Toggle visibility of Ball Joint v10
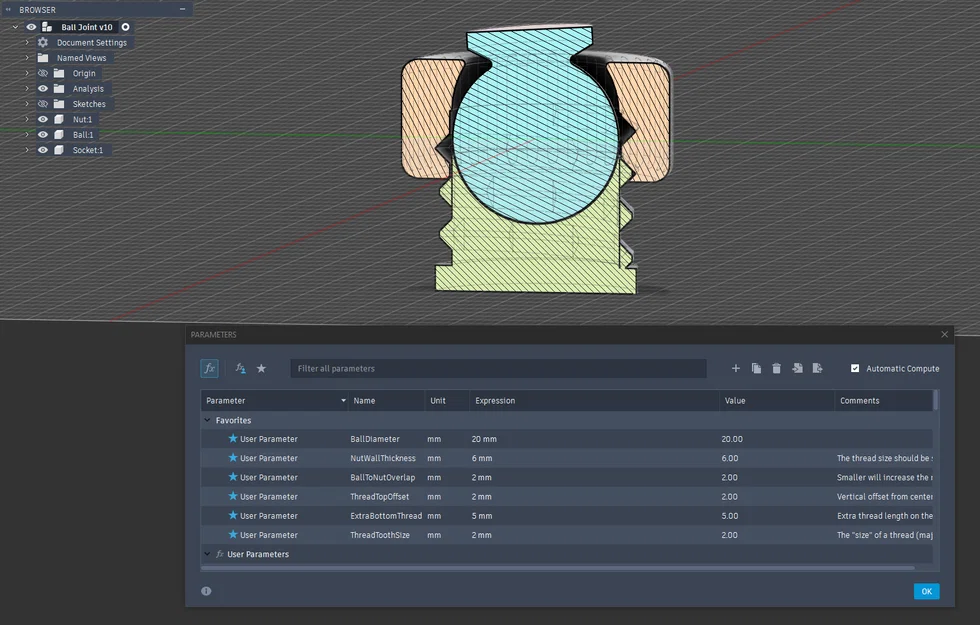Image resolution: width=980 pixels, height=625 pixels. pos(31,27)
